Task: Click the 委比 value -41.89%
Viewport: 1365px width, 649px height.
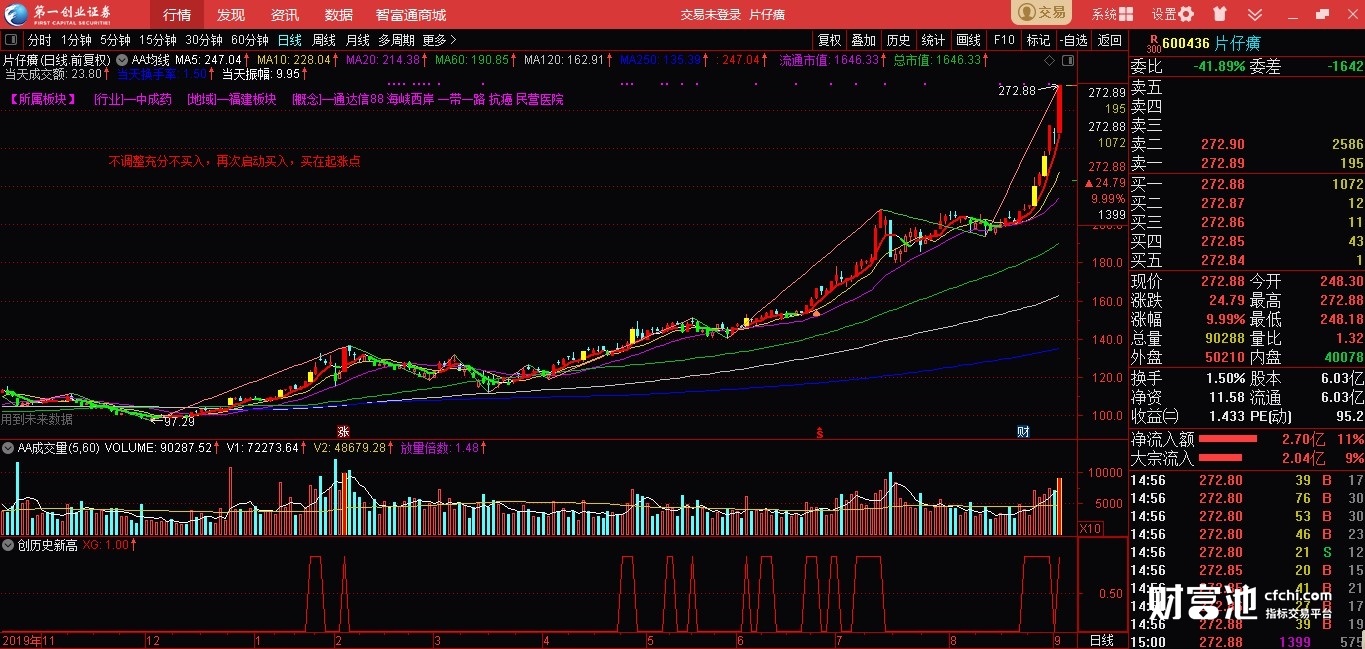Action: (1219, 67)
